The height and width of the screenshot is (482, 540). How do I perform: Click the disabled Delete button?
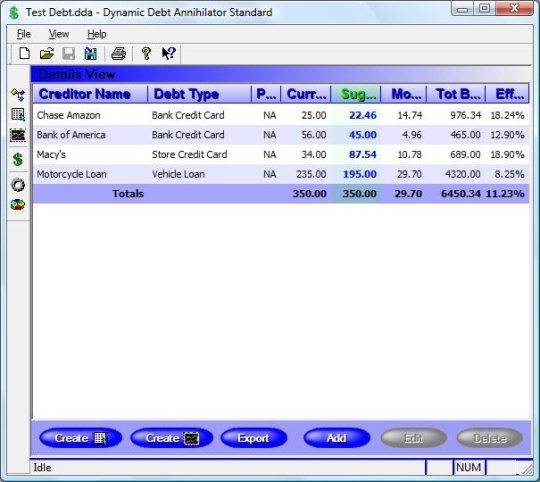click(x=490, y=438)
